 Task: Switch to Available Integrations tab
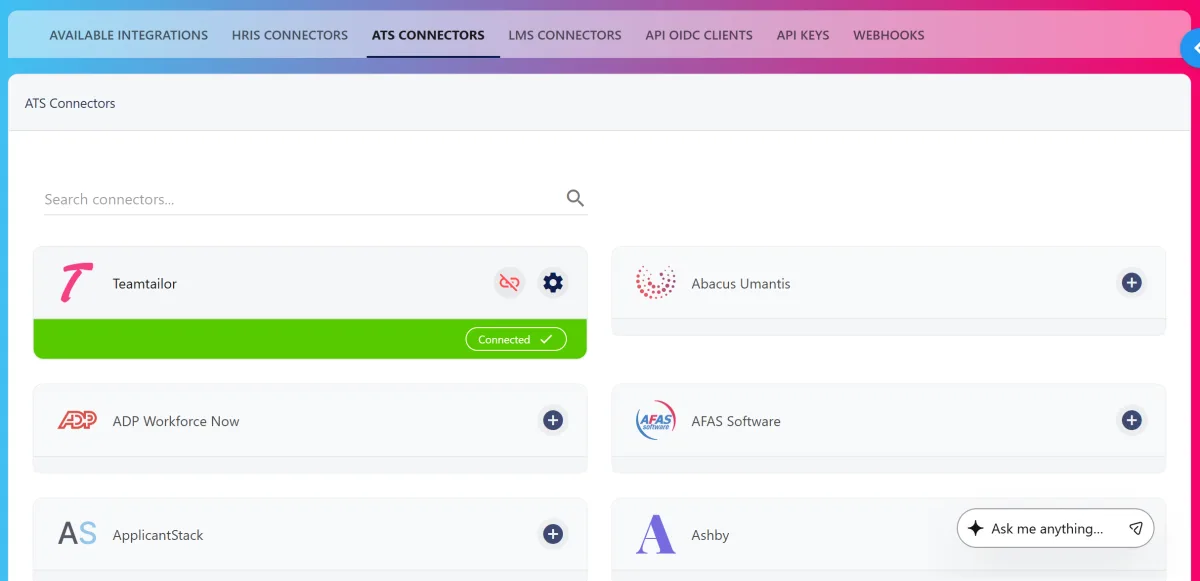tap(129, 35)
